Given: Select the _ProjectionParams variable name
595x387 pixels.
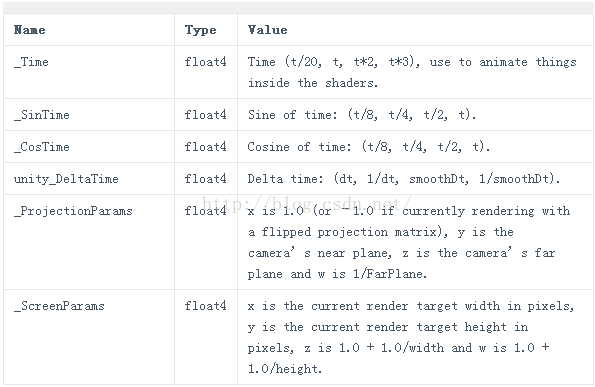Looking at the screenshot, I should (73, 211).
